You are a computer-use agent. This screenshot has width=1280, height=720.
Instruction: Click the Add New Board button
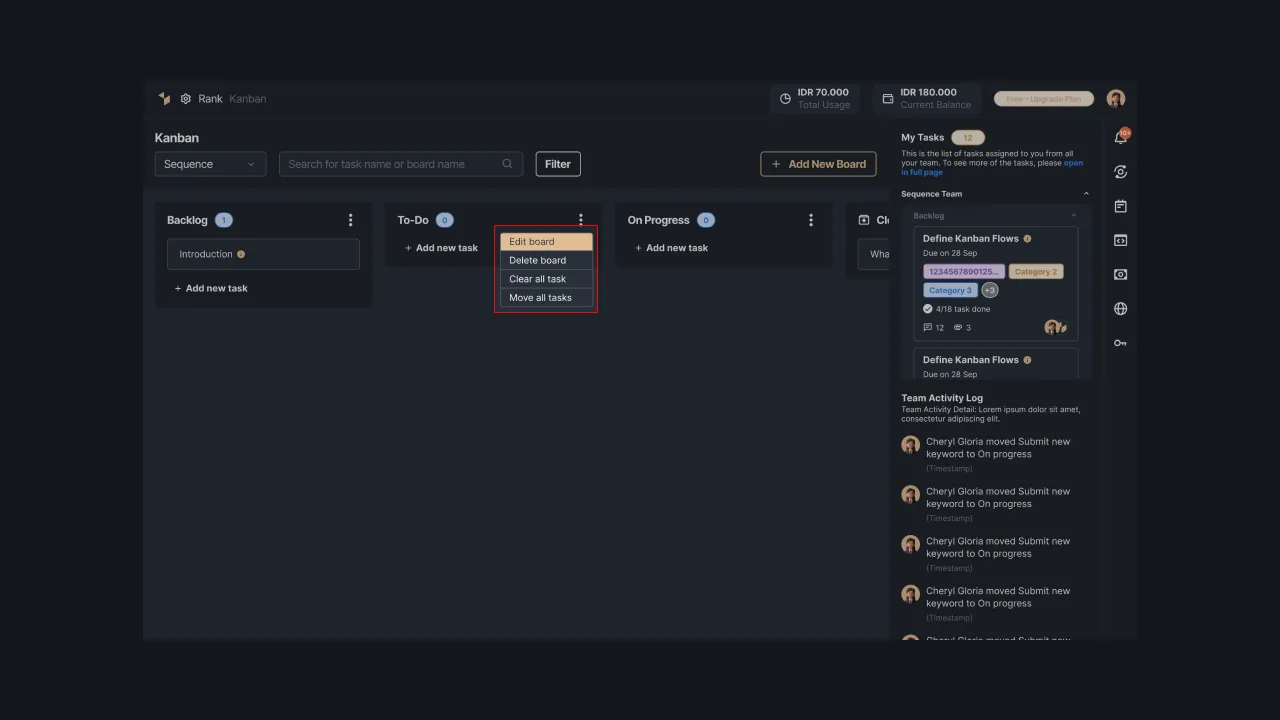[x=818, y=163]
